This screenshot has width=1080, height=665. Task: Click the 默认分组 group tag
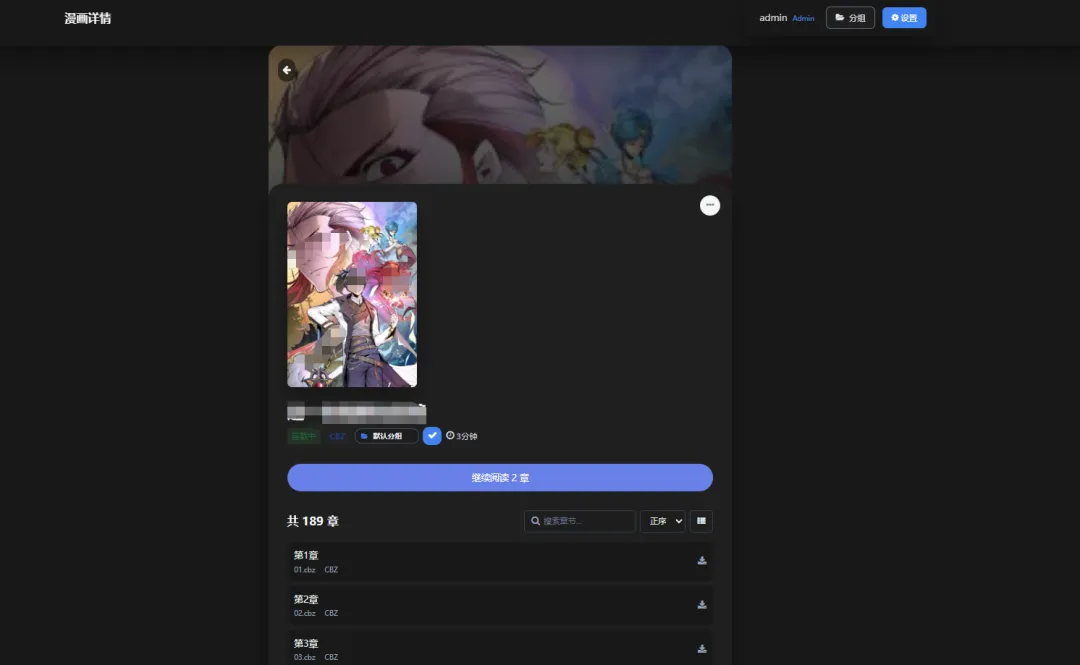pyautogui.click(x=386, y=436)
